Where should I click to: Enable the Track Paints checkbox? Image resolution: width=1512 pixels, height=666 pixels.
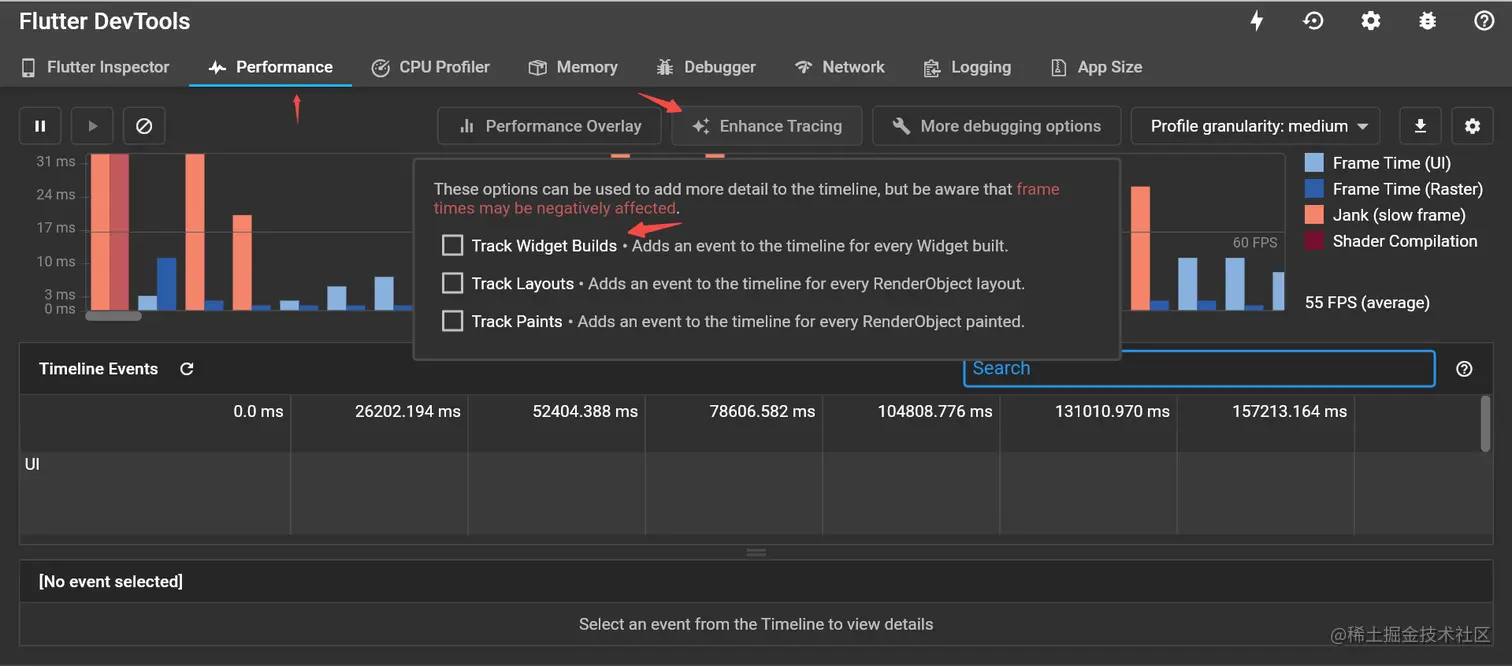tap(453, 321)
